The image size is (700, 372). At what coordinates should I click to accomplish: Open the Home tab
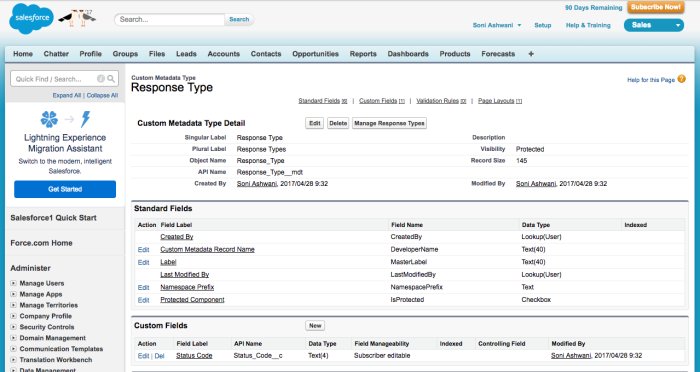coord(23,54)
